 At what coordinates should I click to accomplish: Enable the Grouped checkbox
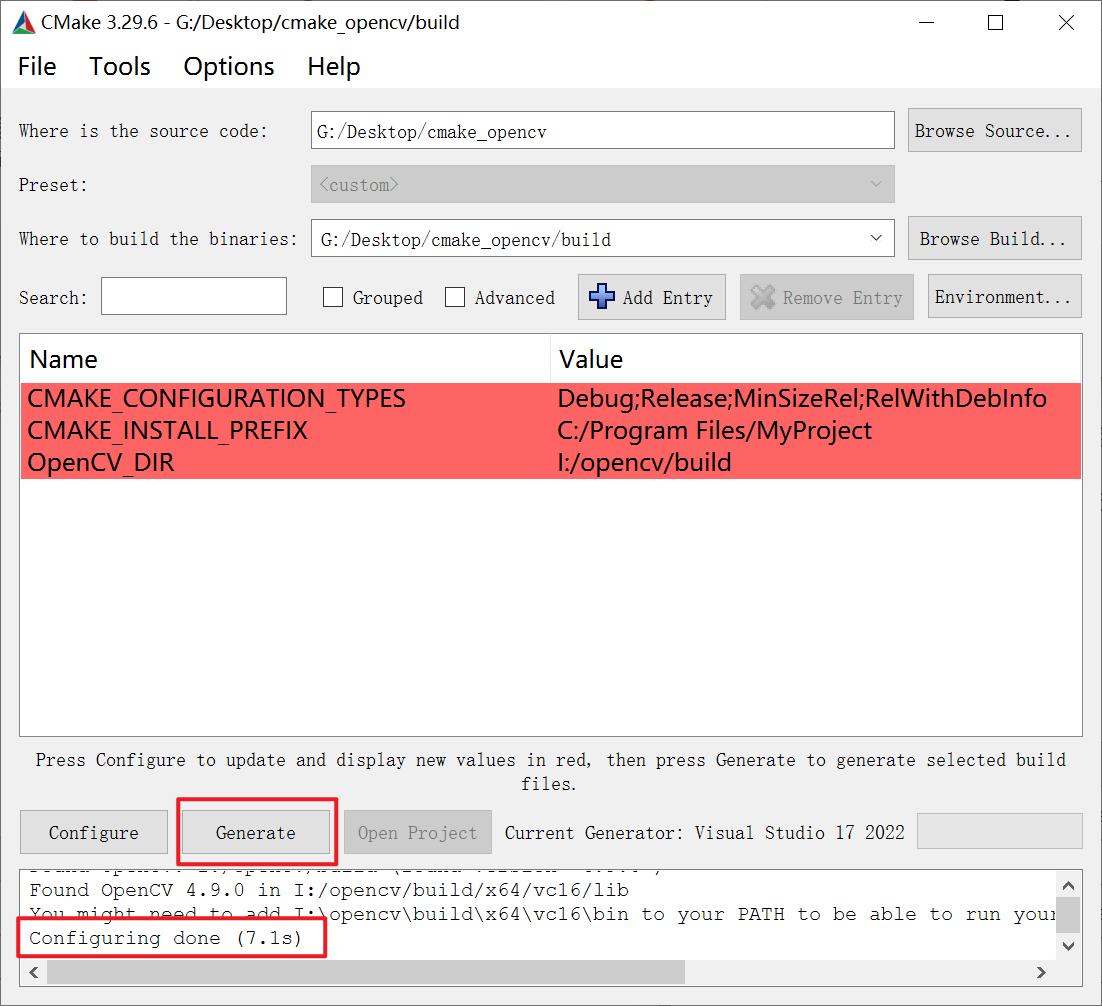332,297
